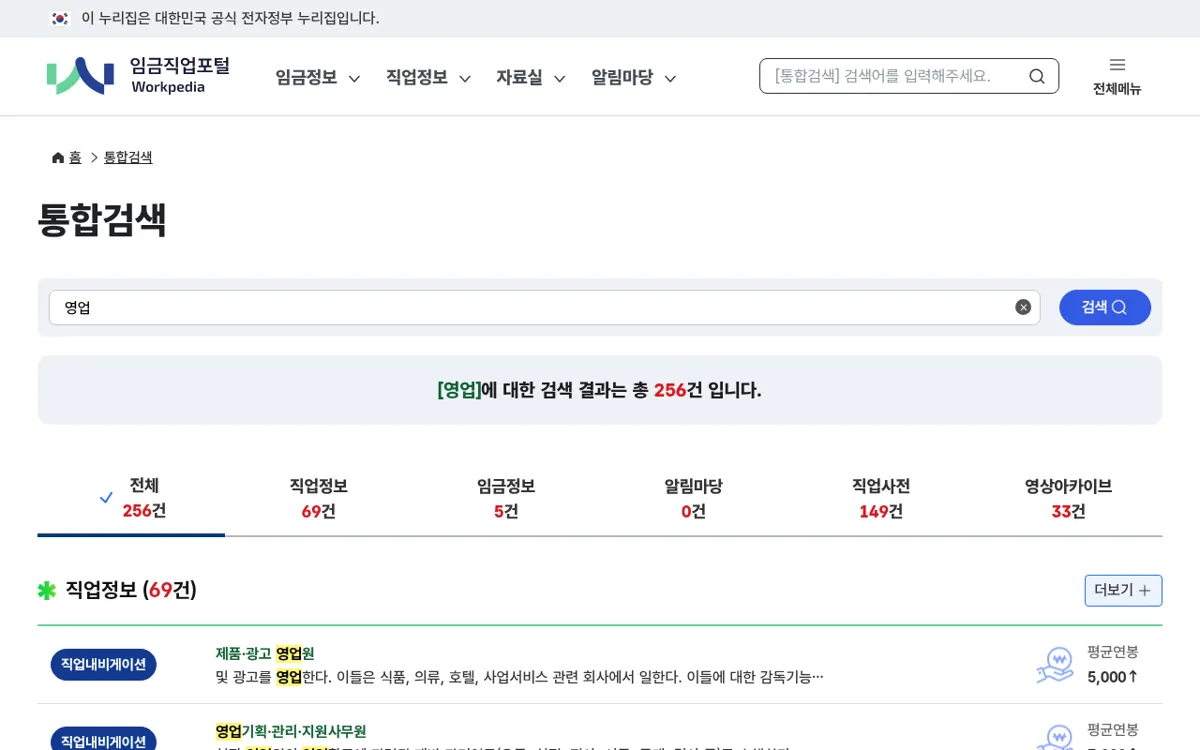Select the 전체 256건 tab

coord(131,498)
